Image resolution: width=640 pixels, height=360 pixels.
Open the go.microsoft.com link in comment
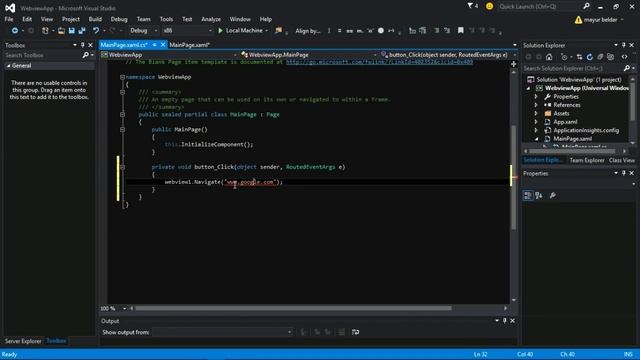click(379, 62)
